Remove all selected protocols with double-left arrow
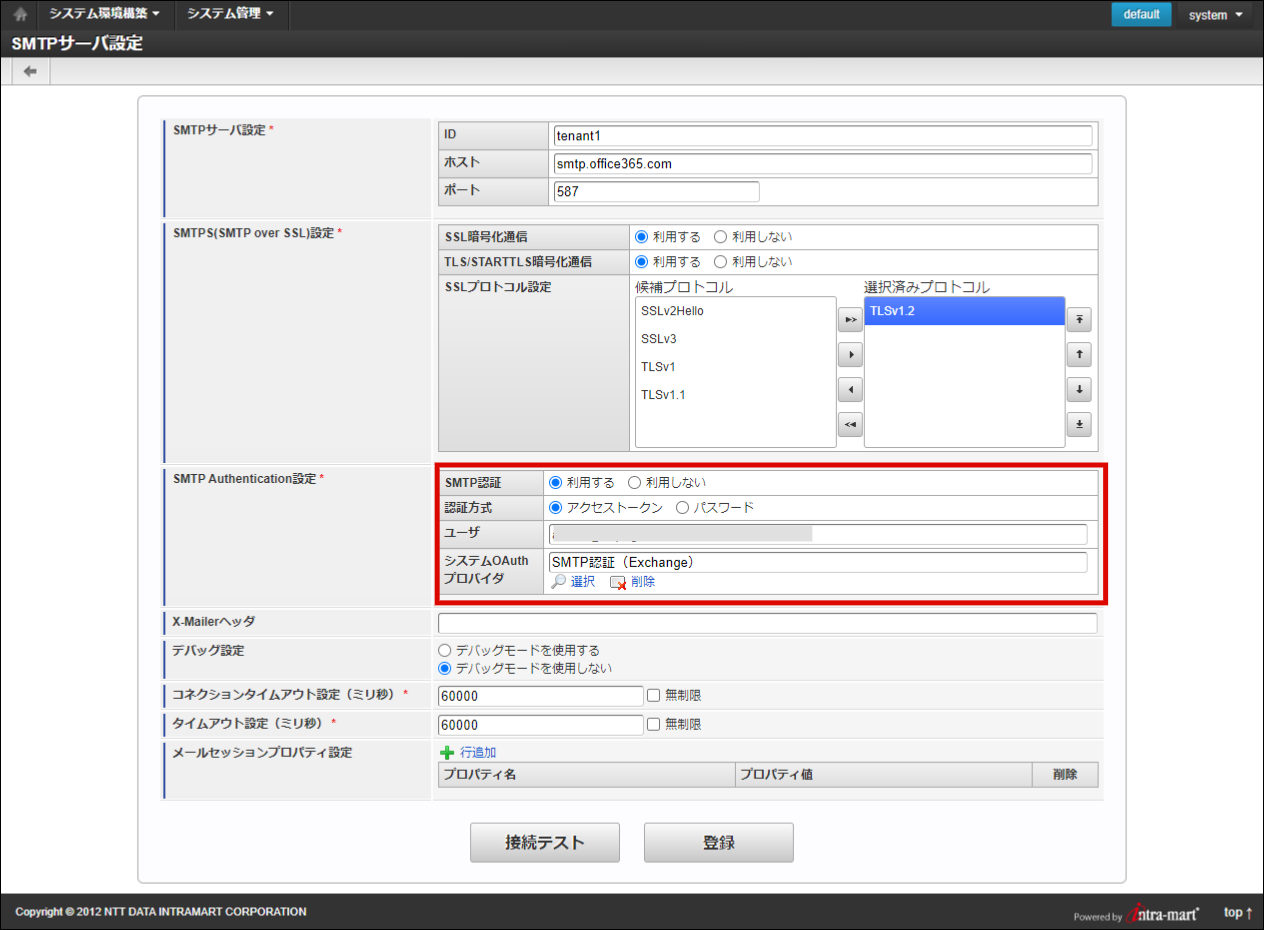This screenshot has height=930, width=1264. 849,425
